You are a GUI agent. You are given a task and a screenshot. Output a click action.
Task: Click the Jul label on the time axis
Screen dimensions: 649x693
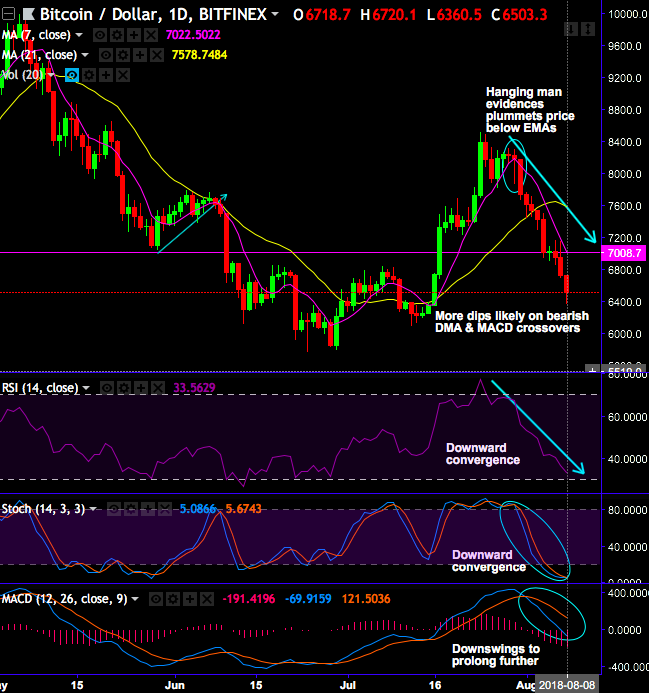click(348, 685)
